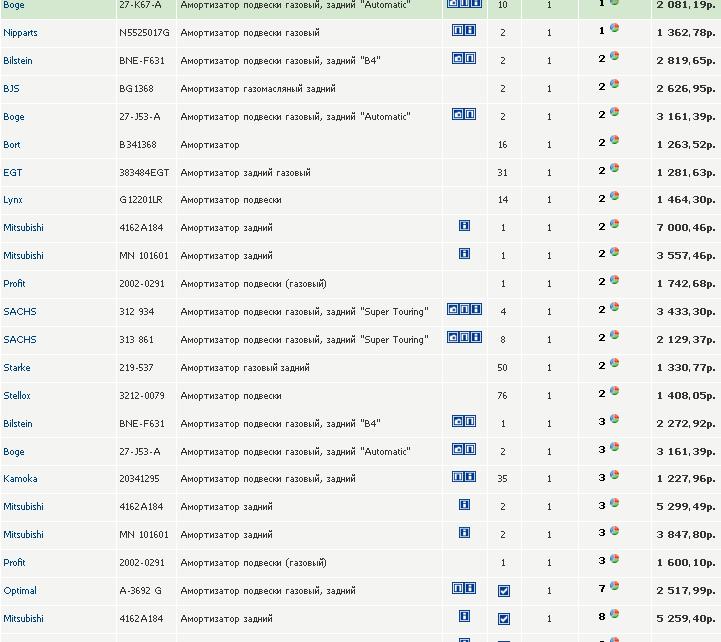Open the info icon for Mitsubishi MN 101601 at 3 847,80р.
Screen dimensions: 721x642
point(464,533)
